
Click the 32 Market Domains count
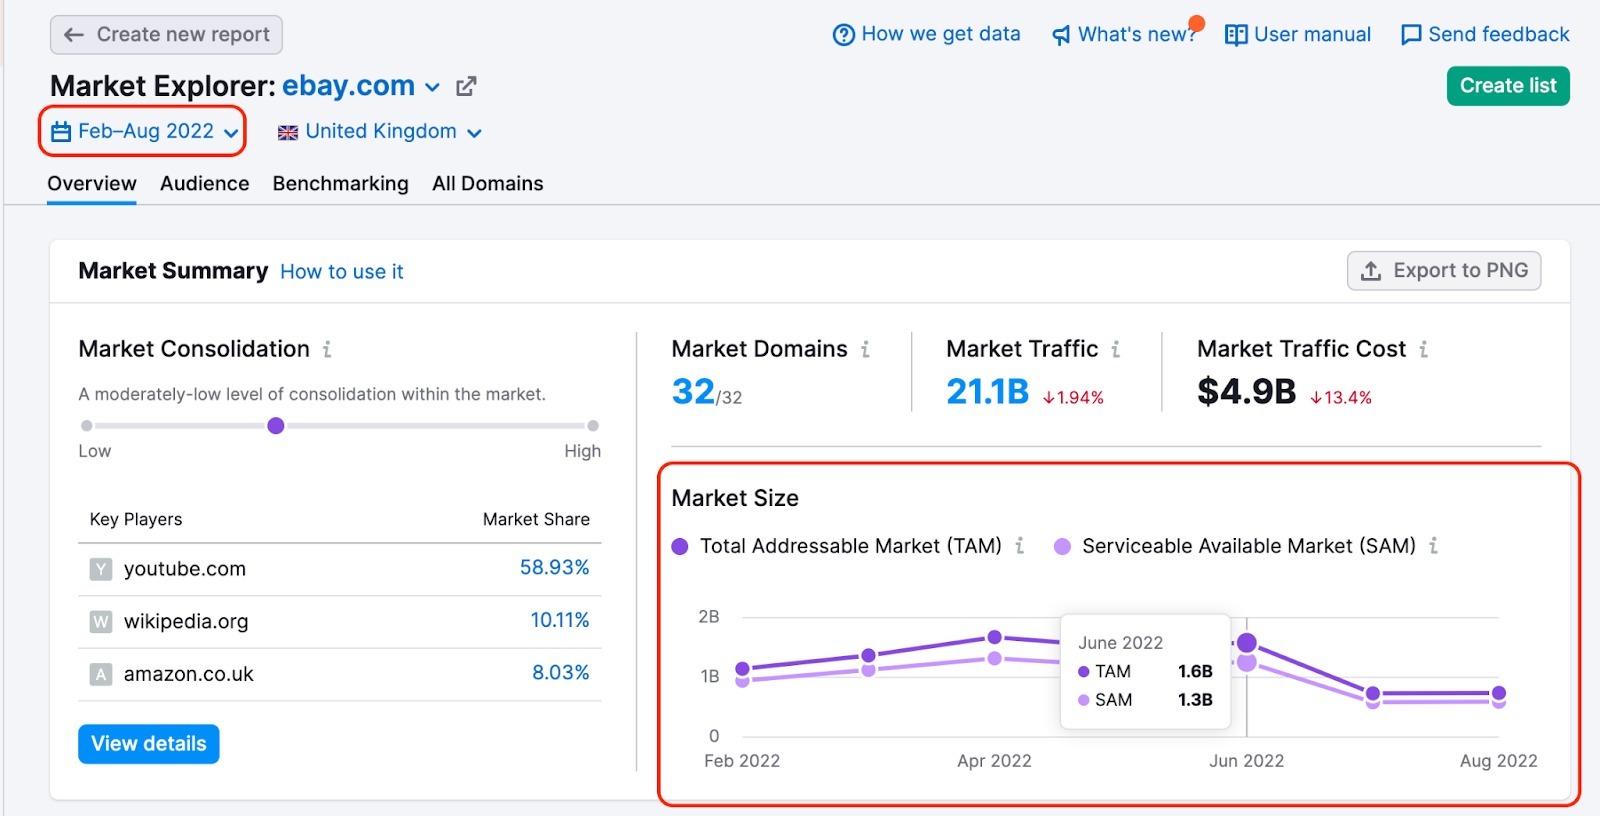(x=693, y=392)
